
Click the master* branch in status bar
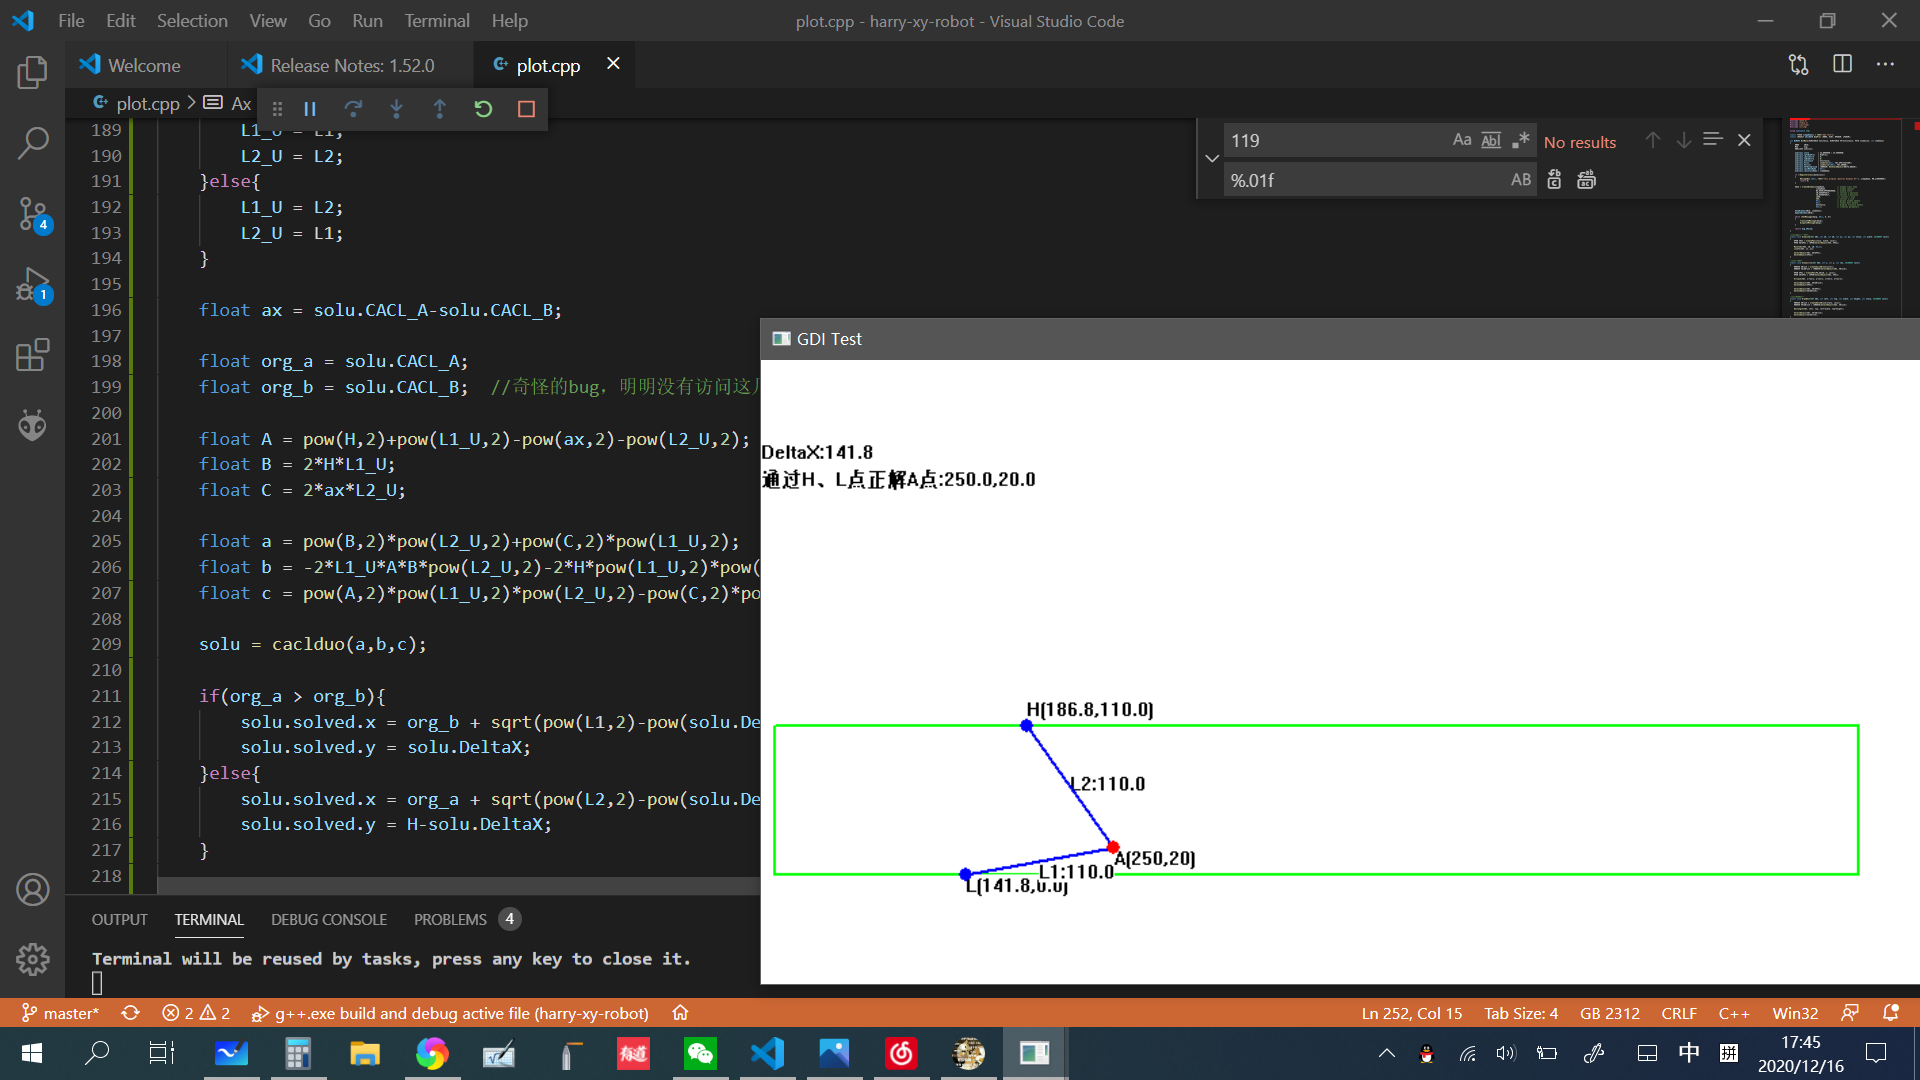60,1013
